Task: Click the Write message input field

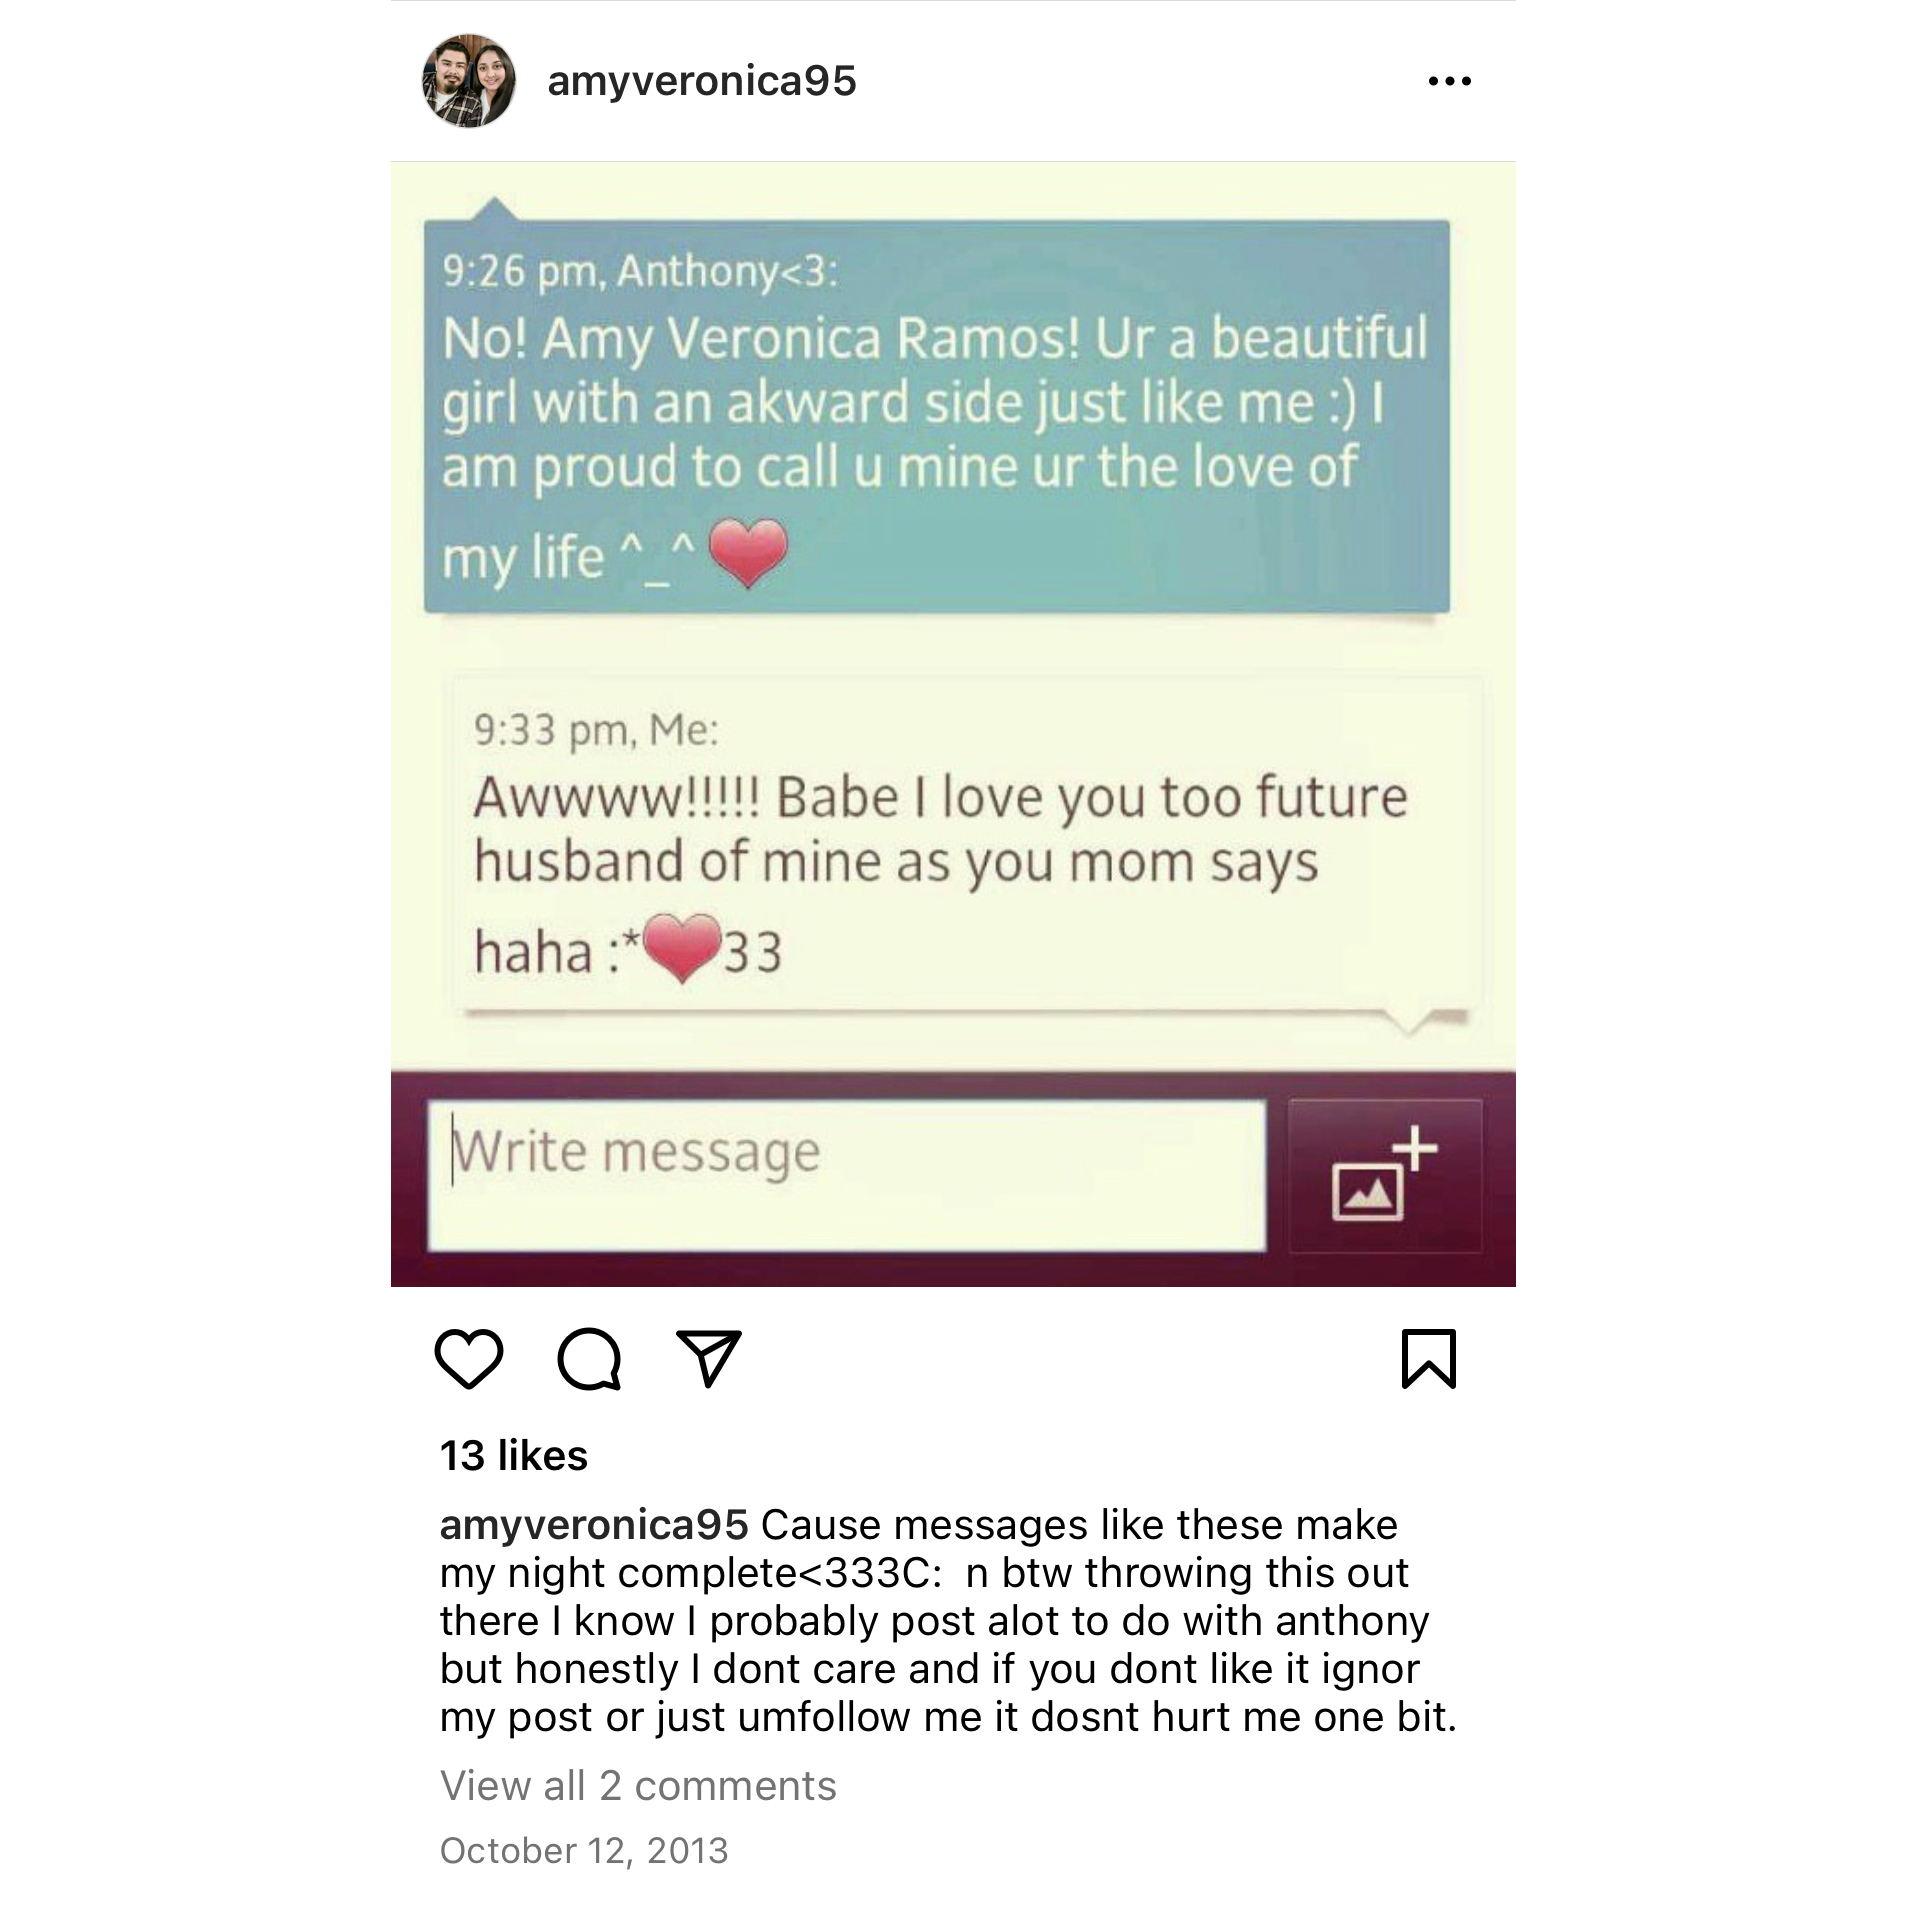Action: pos(846,1175)
